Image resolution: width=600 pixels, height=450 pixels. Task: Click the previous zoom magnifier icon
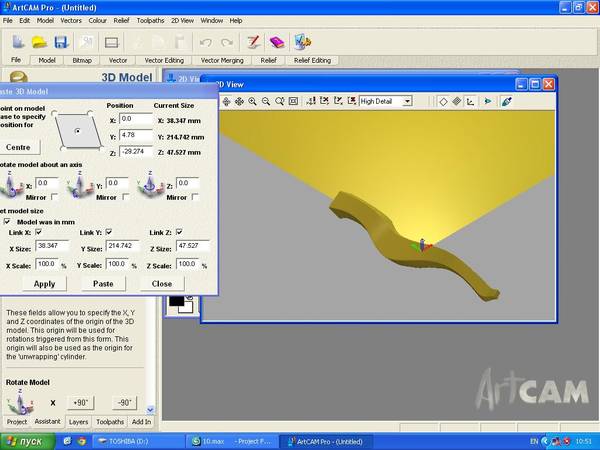279,101
